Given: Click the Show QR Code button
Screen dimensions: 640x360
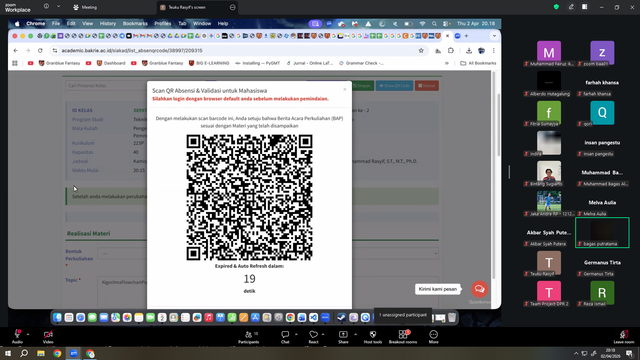Looking at the screenshot, I should (394, 86).
